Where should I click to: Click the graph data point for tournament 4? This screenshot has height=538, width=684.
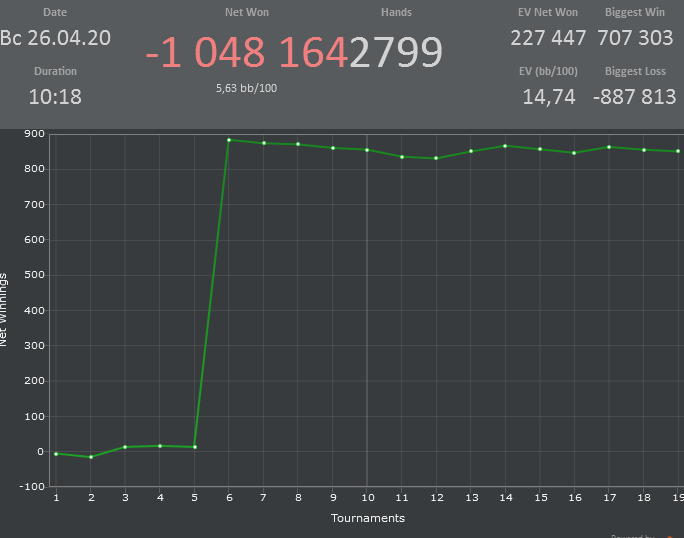[x=160, y=446]
